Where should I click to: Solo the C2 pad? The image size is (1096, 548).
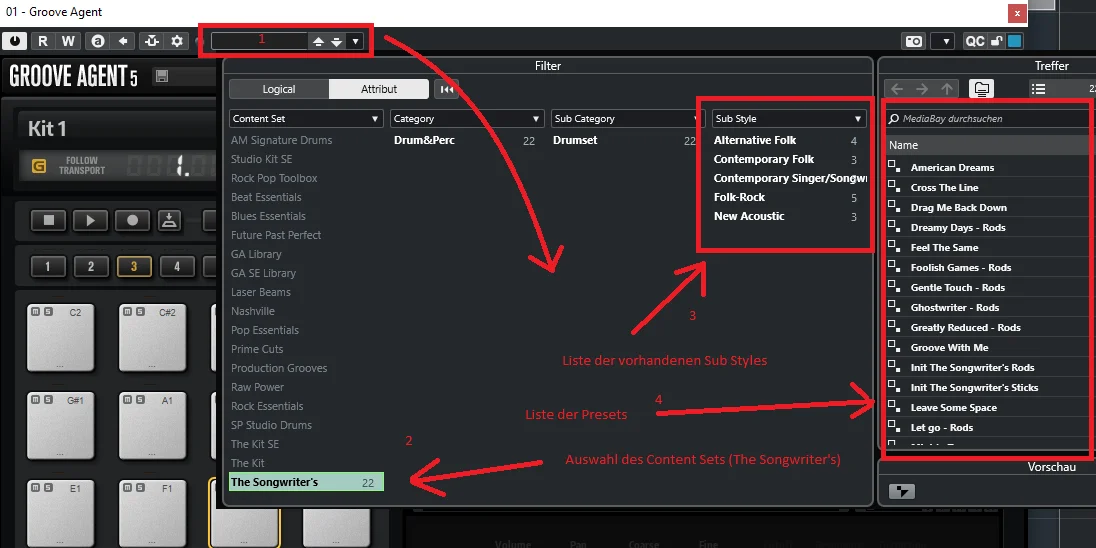pos(47,312)
